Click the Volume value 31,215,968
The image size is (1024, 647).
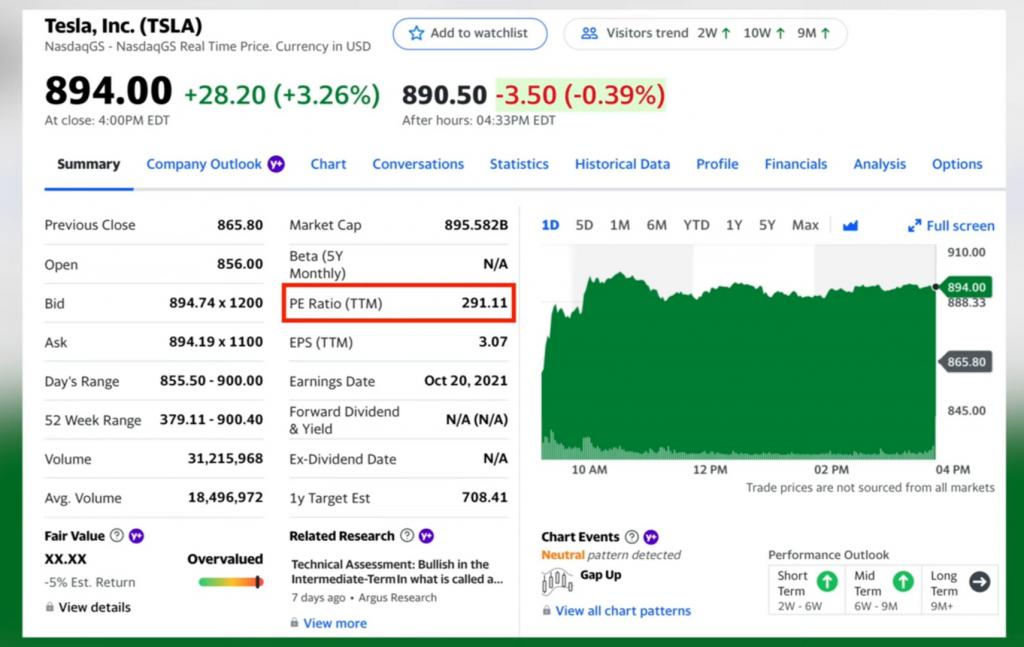[225, 459]
